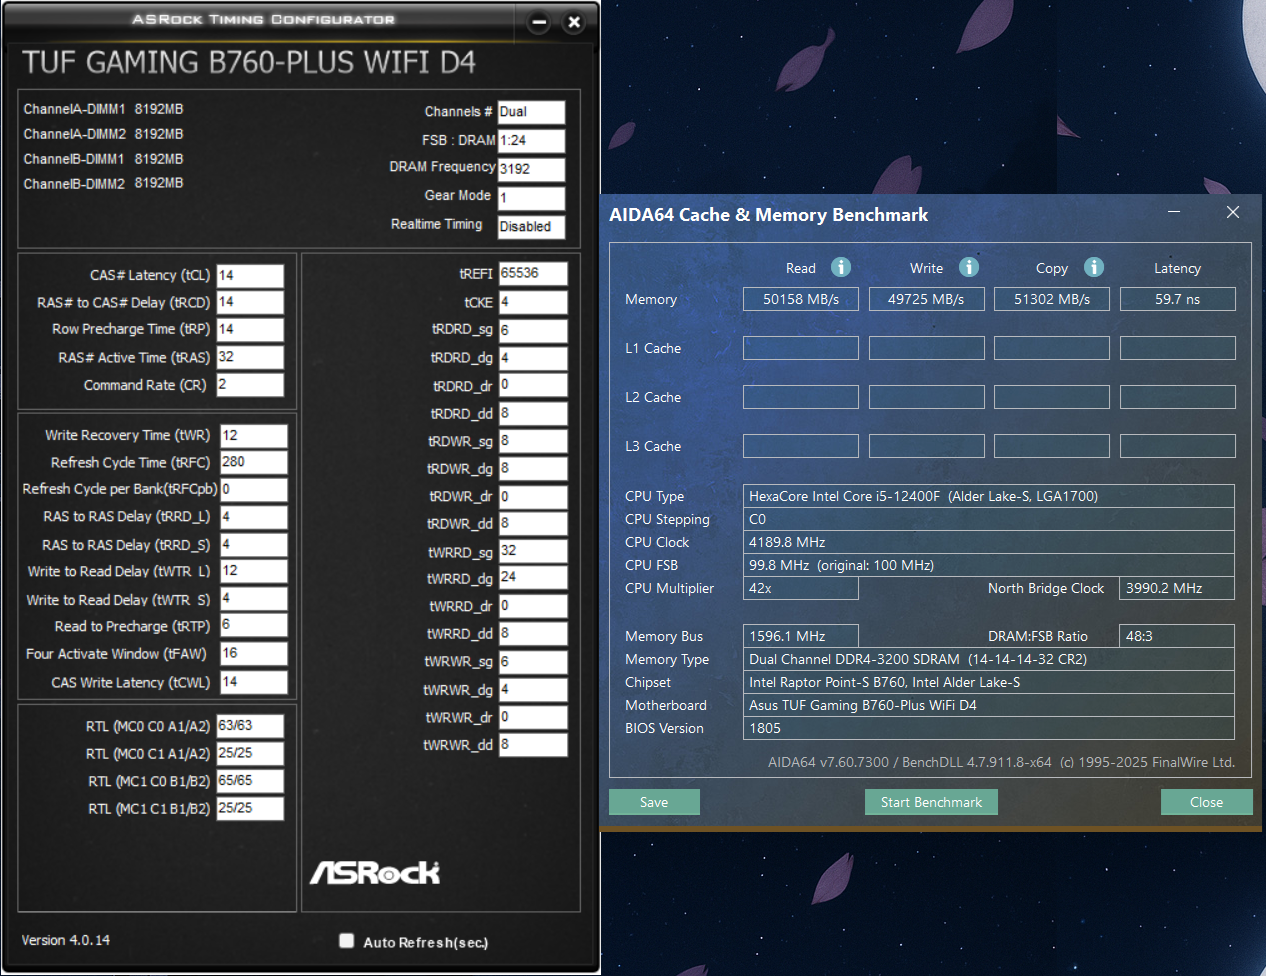1266x976 pixels.
Task: Click the Start Benchmark button
Action: [x=931, y=802]
